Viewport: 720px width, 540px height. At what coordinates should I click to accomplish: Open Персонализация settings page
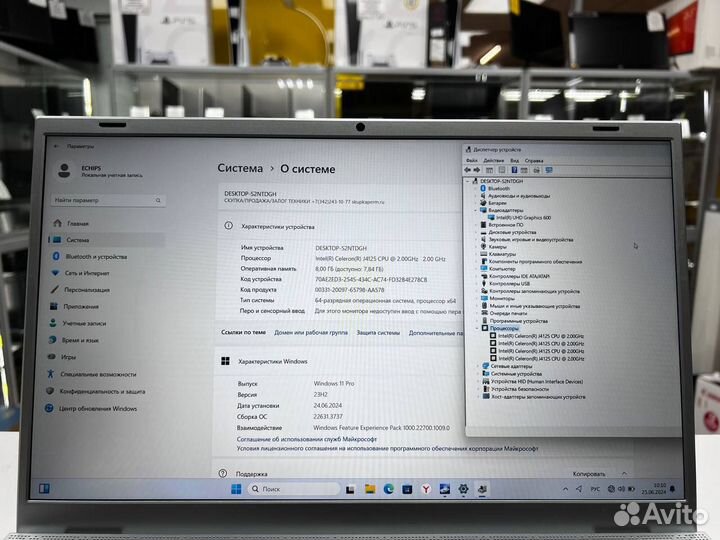[x=86, y=290]
